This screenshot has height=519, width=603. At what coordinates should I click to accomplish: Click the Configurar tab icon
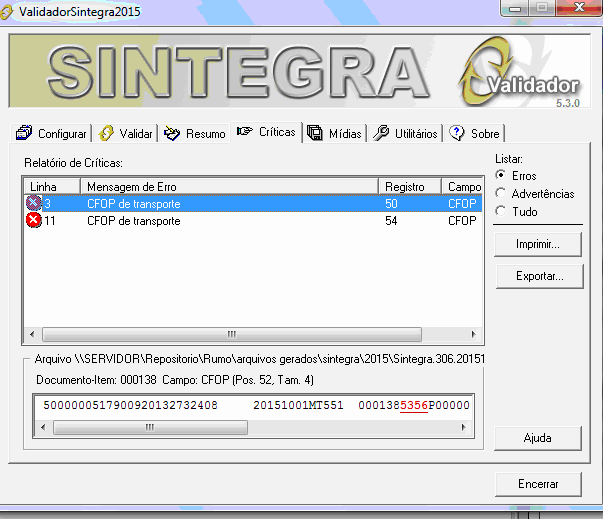pyautogui.click(x=24, y=133)
